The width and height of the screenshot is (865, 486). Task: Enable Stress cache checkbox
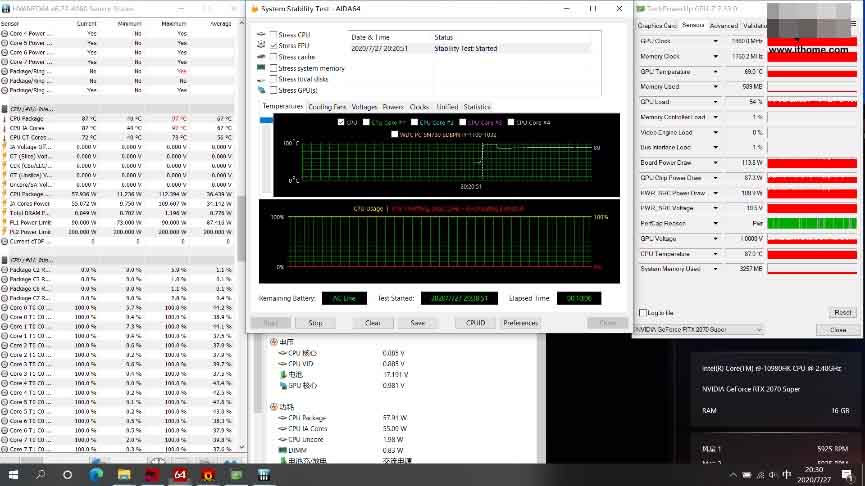[x=273, y=57]
